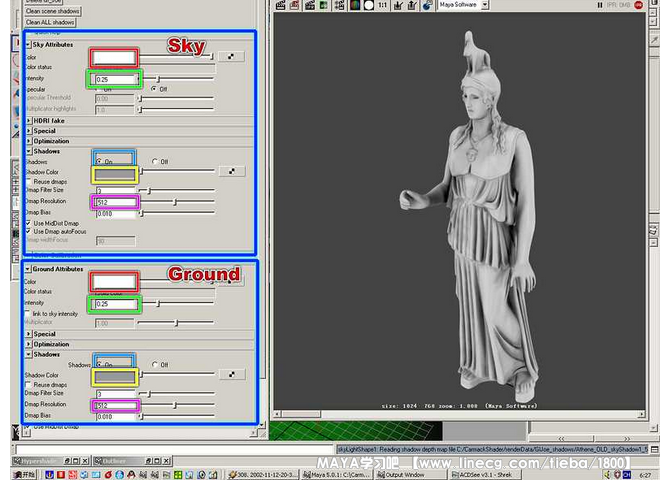Select Sky Shadows On radio button
The image size is (668, 480).
point(99,161)
